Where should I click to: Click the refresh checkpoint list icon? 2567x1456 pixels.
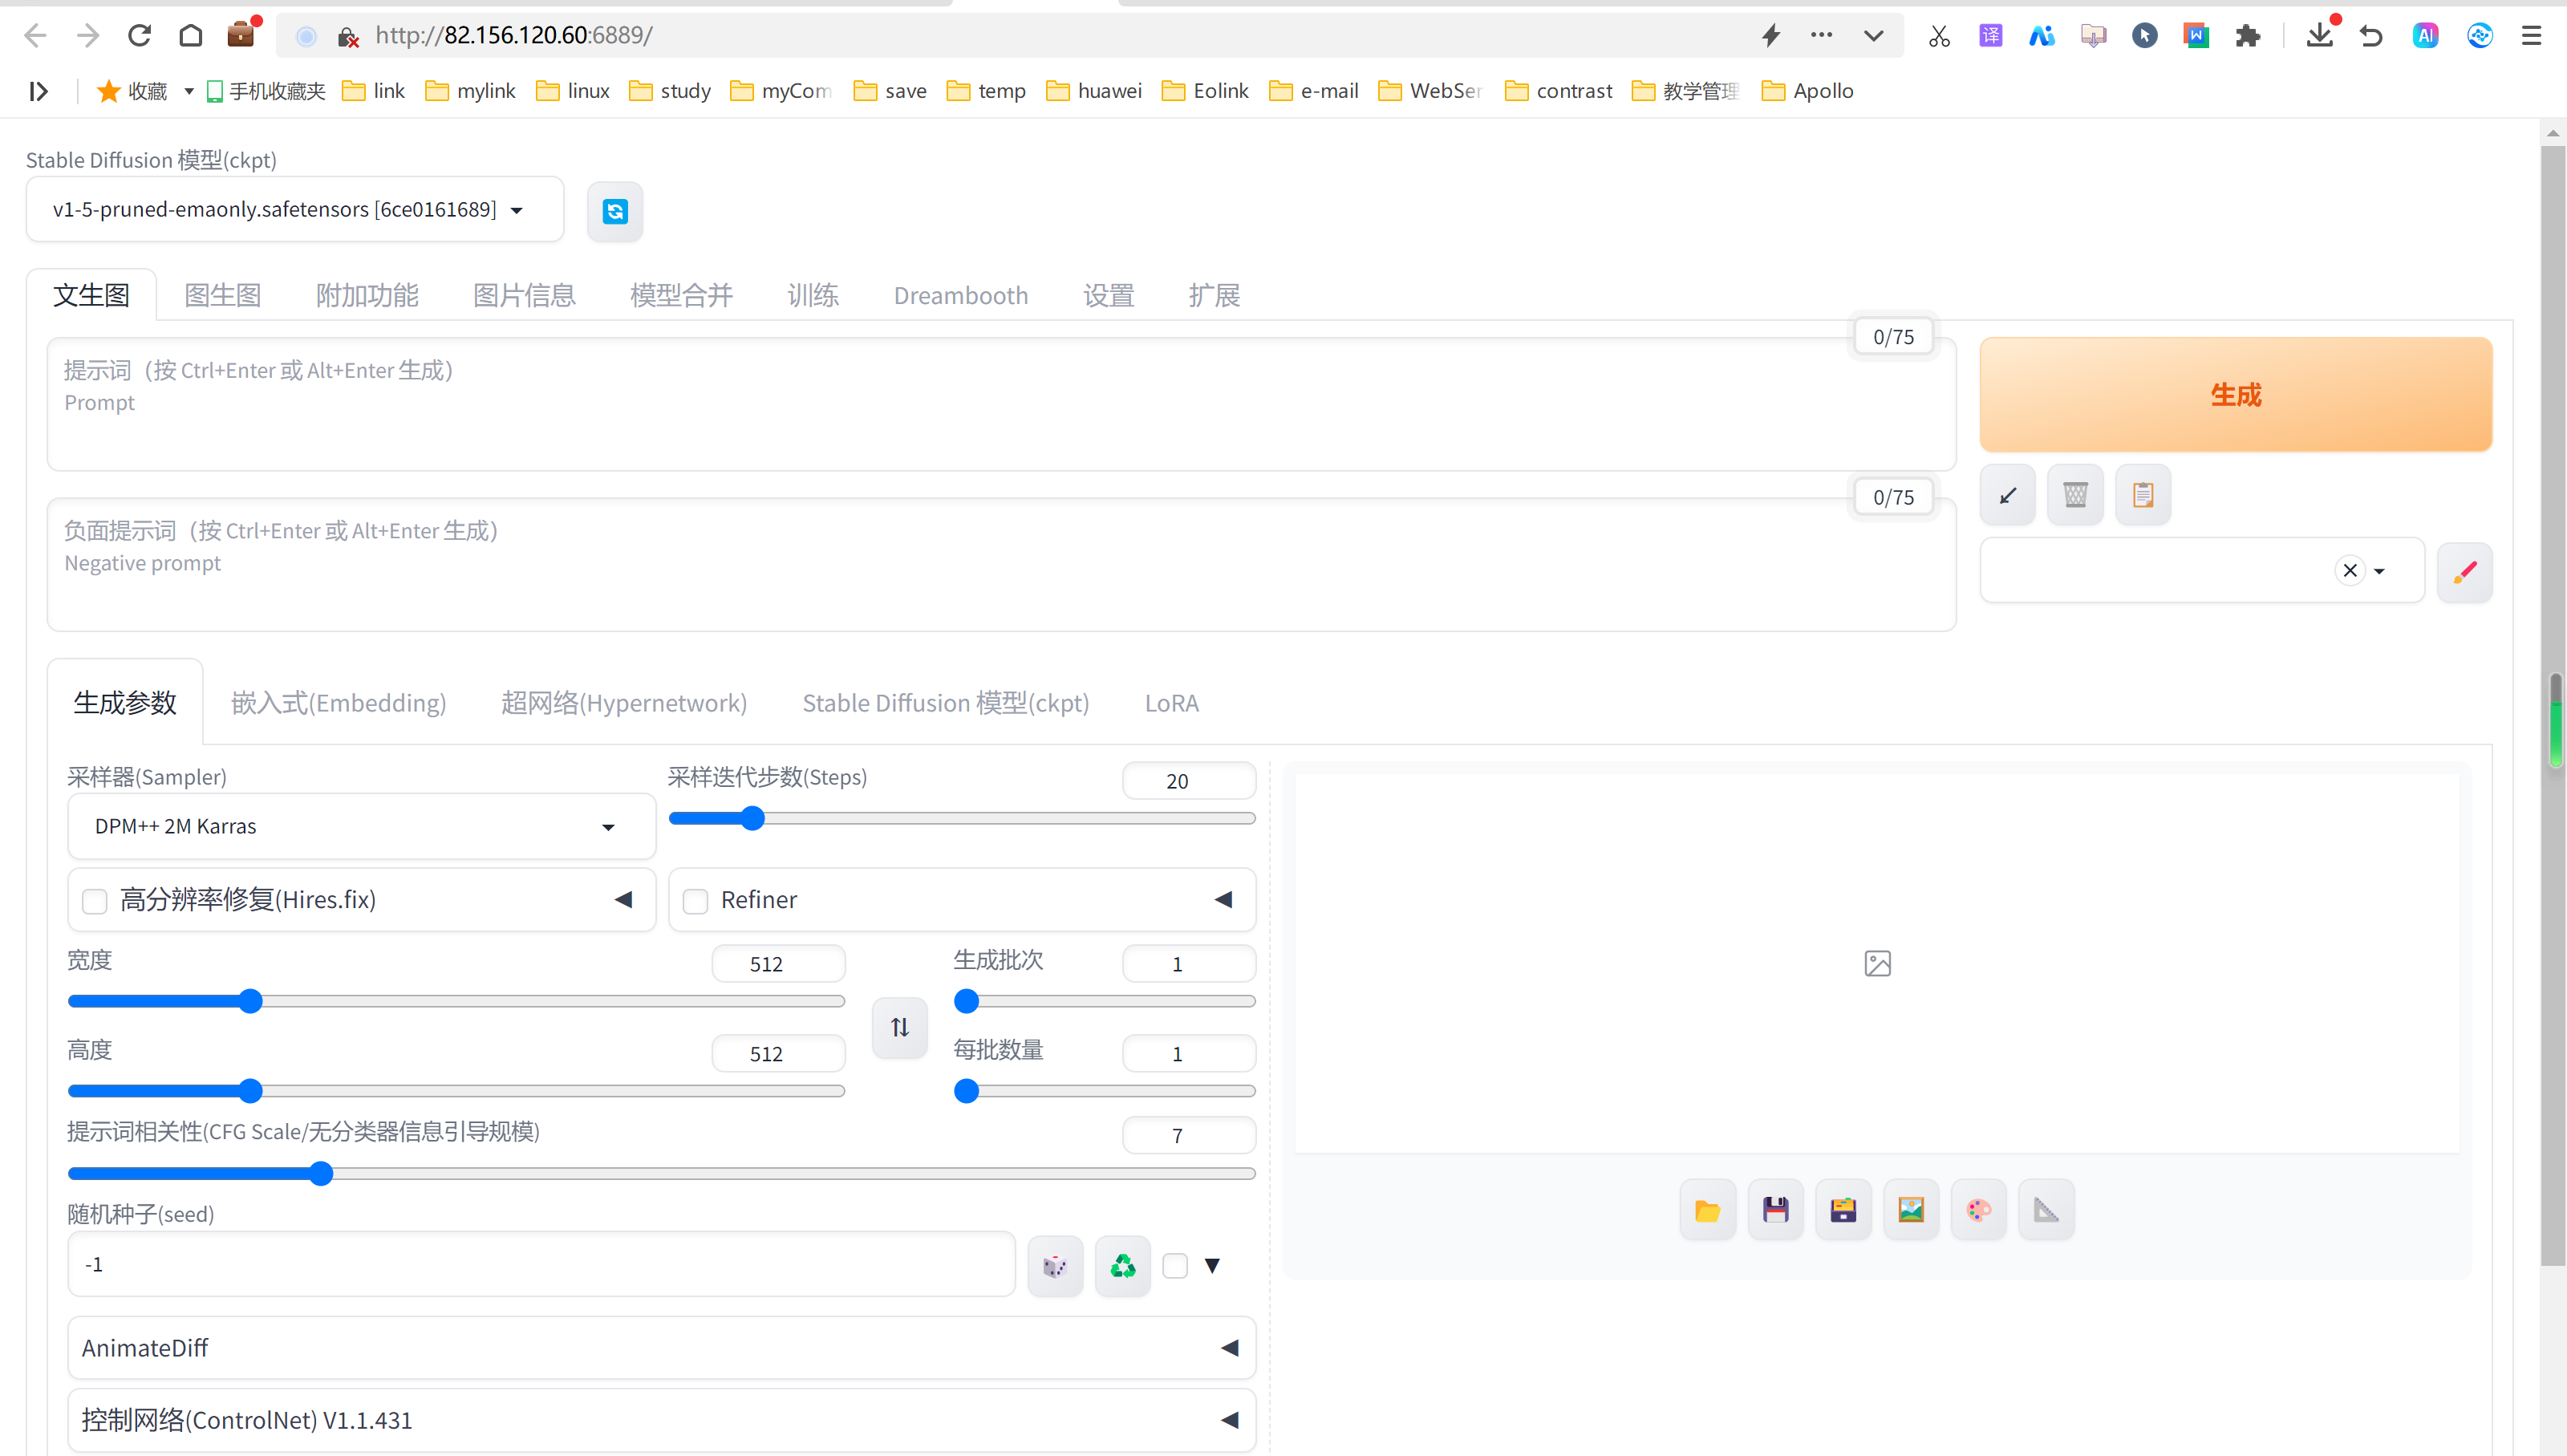614,211
